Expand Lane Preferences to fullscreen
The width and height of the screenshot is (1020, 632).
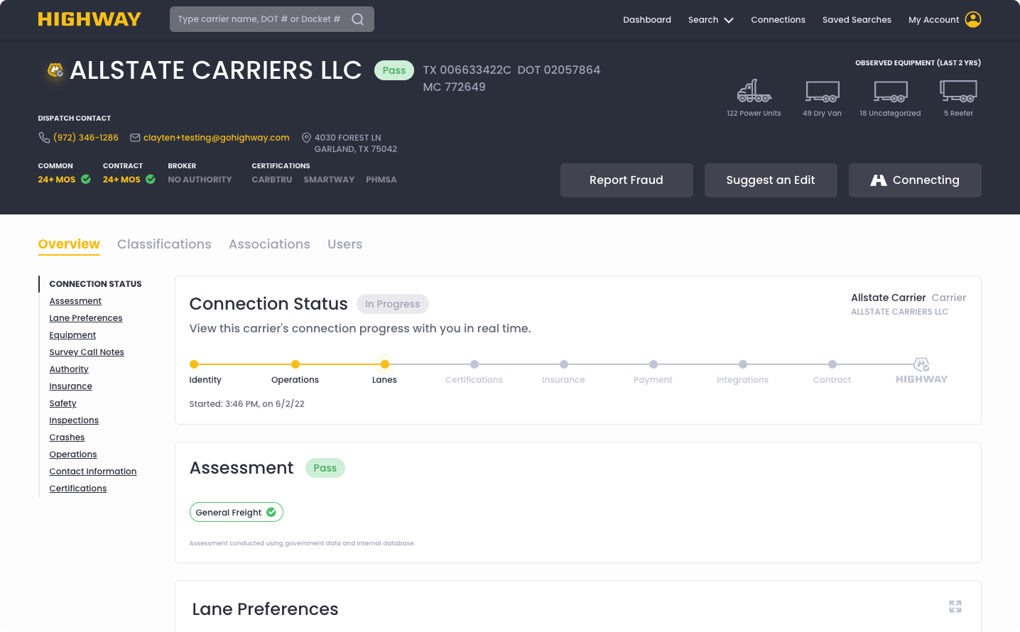click(x=955, y=606)
